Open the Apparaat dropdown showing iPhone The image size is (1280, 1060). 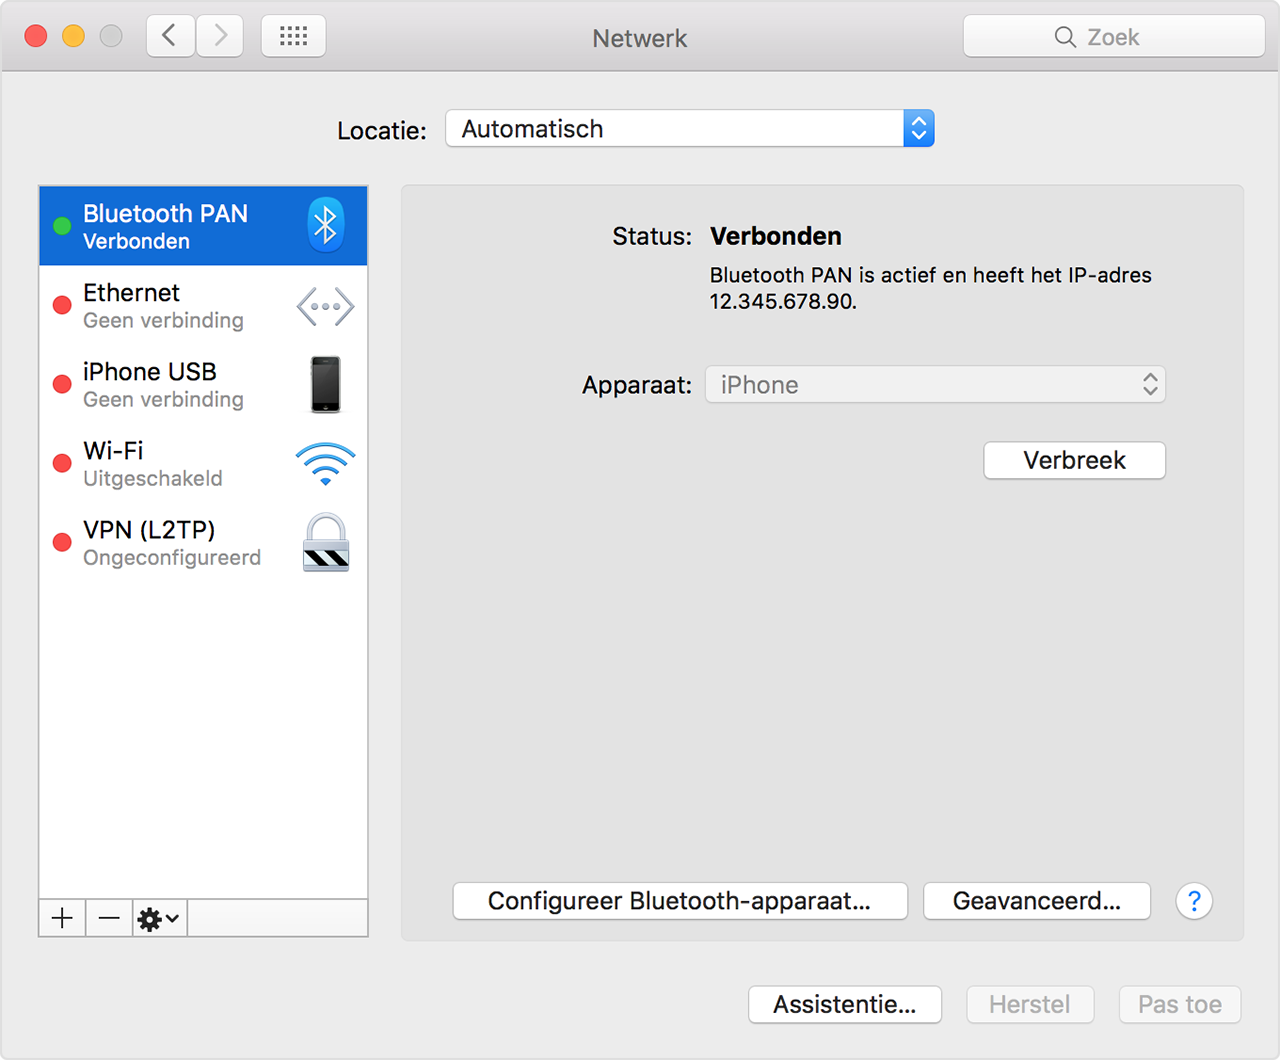pos(935,384)
